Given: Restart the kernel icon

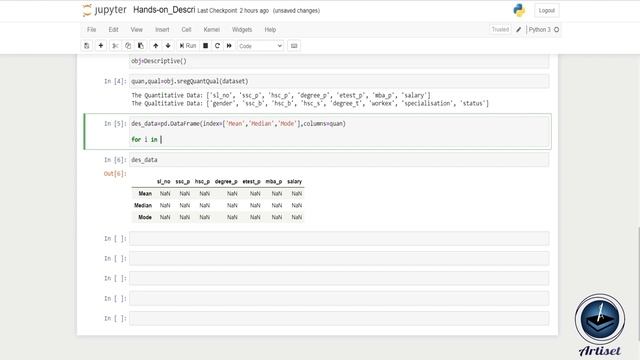Looking at the screenshot, I should 218,46.
